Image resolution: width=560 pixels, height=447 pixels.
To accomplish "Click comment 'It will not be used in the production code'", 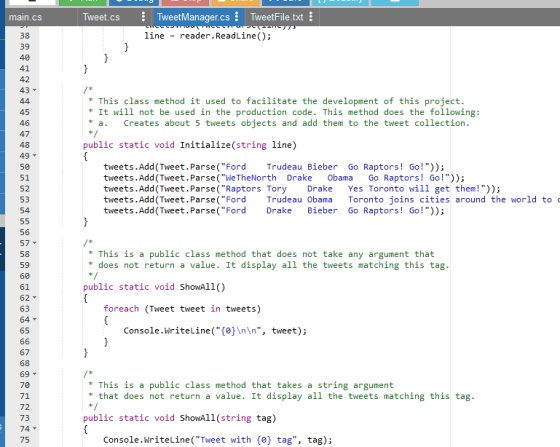I will 207,112.
